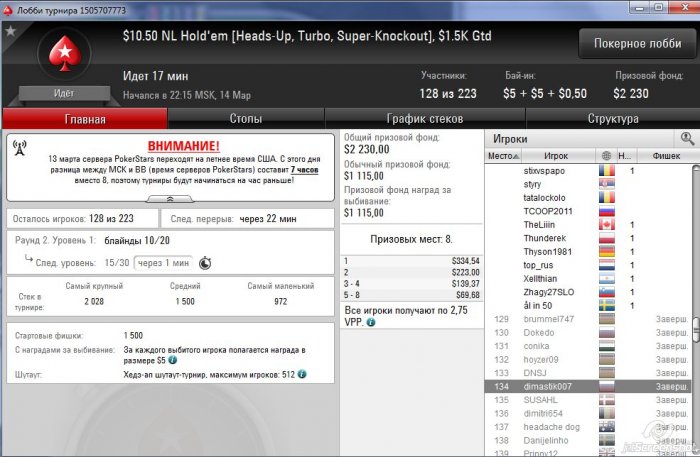700x457 pixels.
Task: Open info icon beside 512 players
Action: (x=302, y=374)
